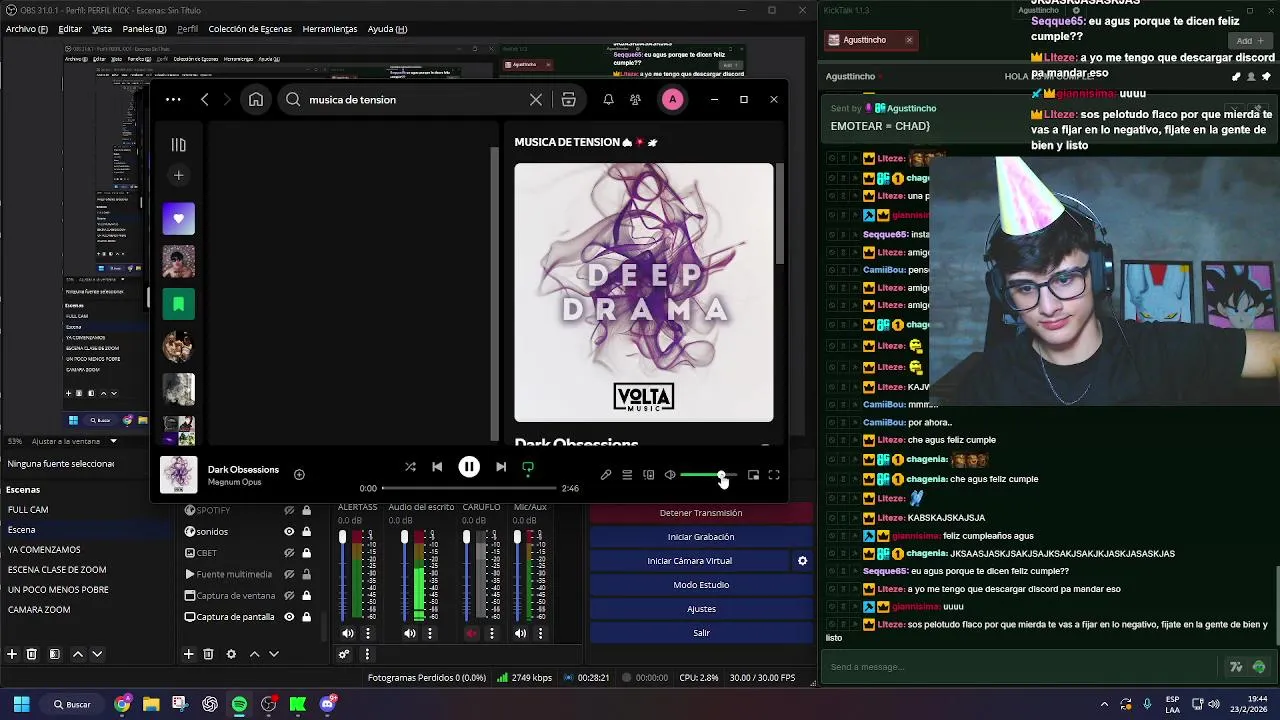Delete selected scene trash icon
This screenshot has height=720, width=1280.
pyautogui.click(x=32, y=654)
